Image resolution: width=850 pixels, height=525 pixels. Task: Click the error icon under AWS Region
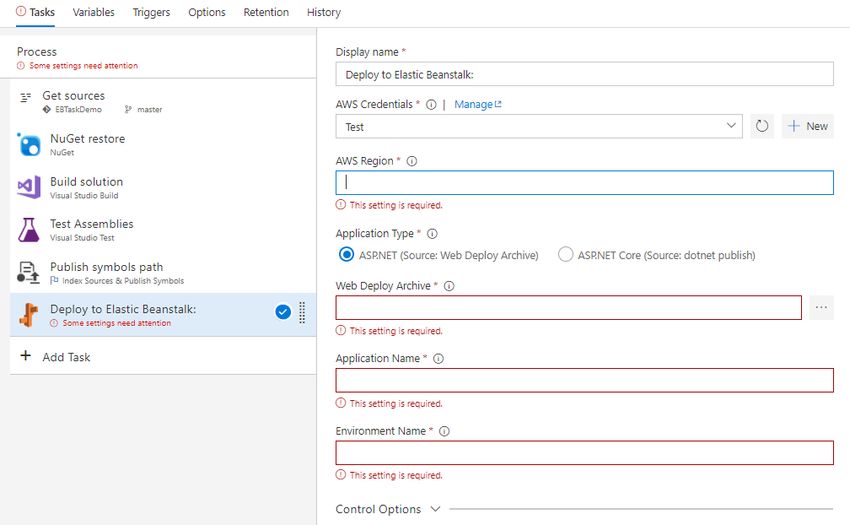340,204
